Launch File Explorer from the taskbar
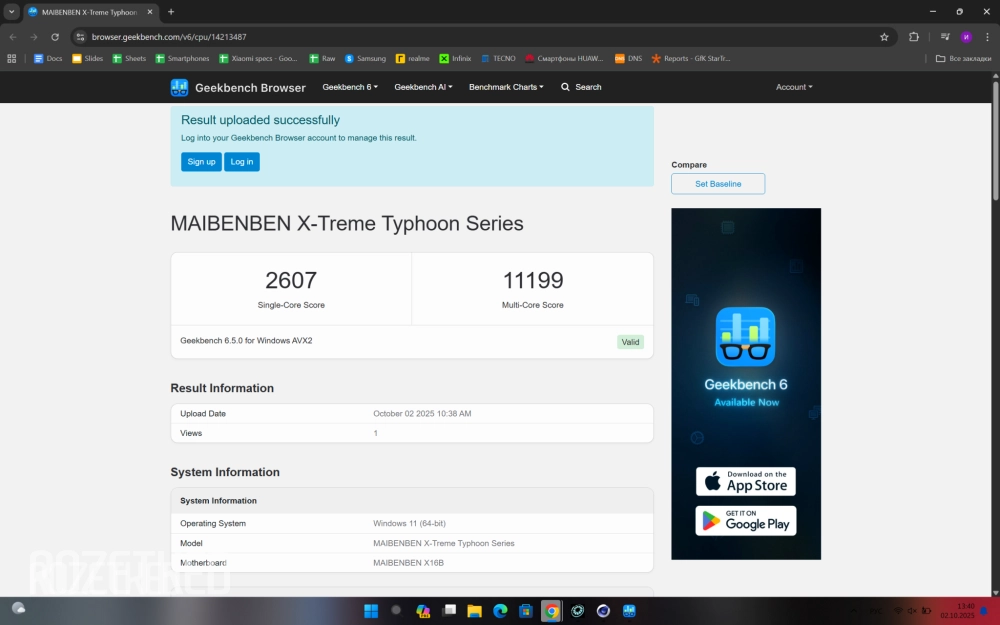 [x=475, y=610]
